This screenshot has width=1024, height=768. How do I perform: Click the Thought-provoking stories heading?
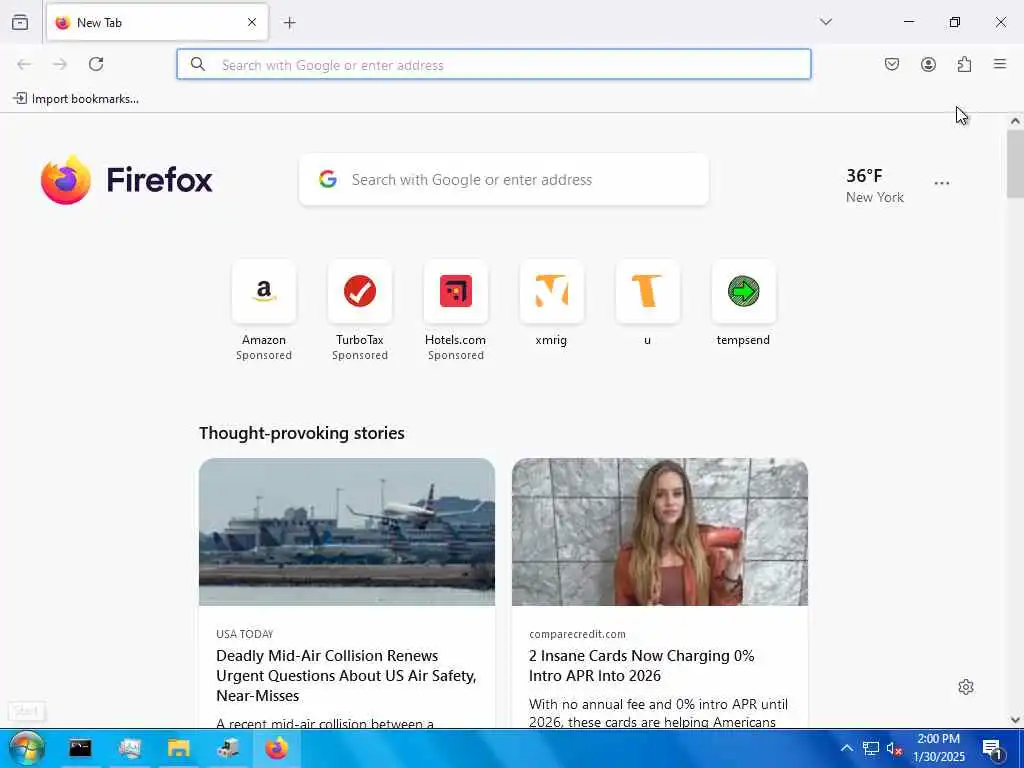[x=302, y=434]
